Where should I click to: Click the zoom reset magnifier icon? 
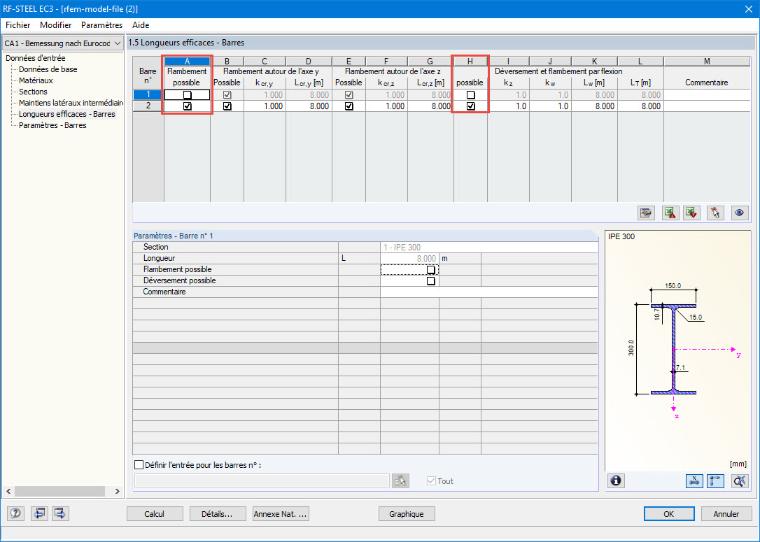click(740, 480)
